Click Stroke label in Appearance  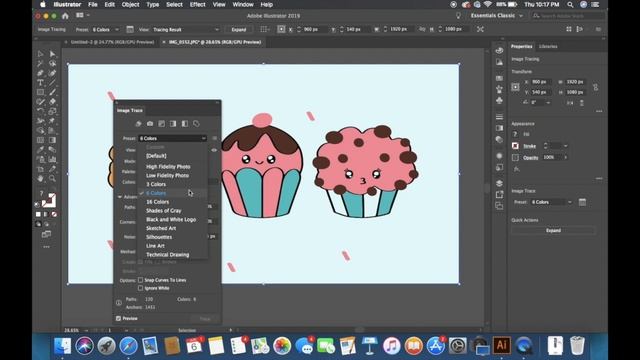[529, 146]
